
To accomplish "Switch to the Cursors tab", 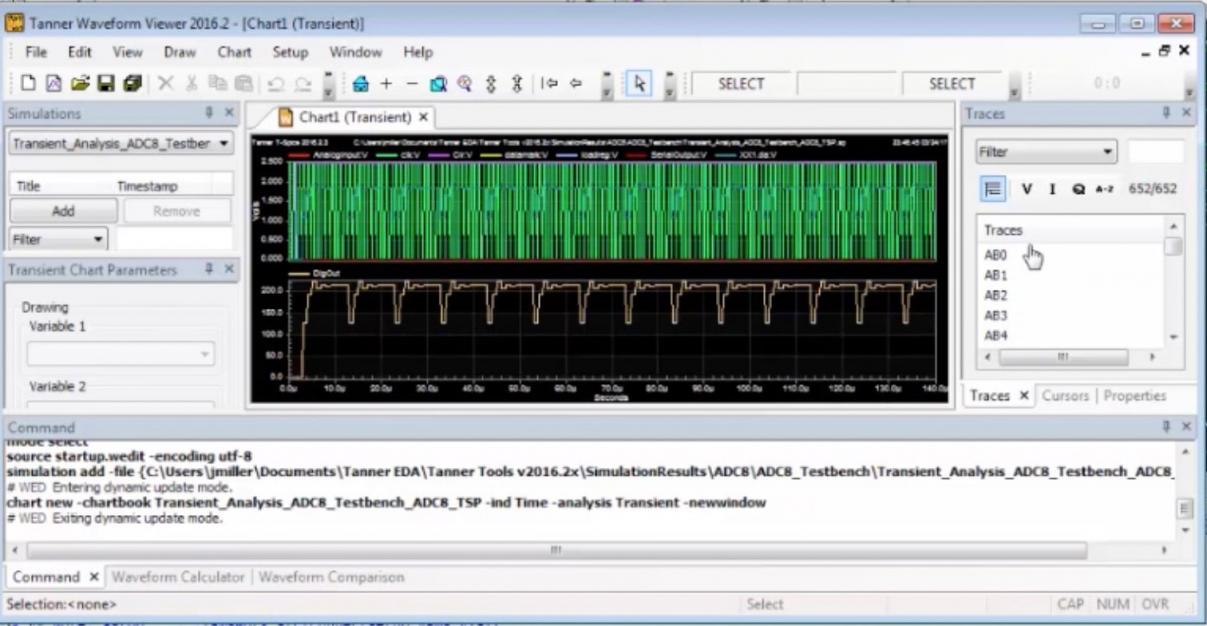I will [1065, 396].
